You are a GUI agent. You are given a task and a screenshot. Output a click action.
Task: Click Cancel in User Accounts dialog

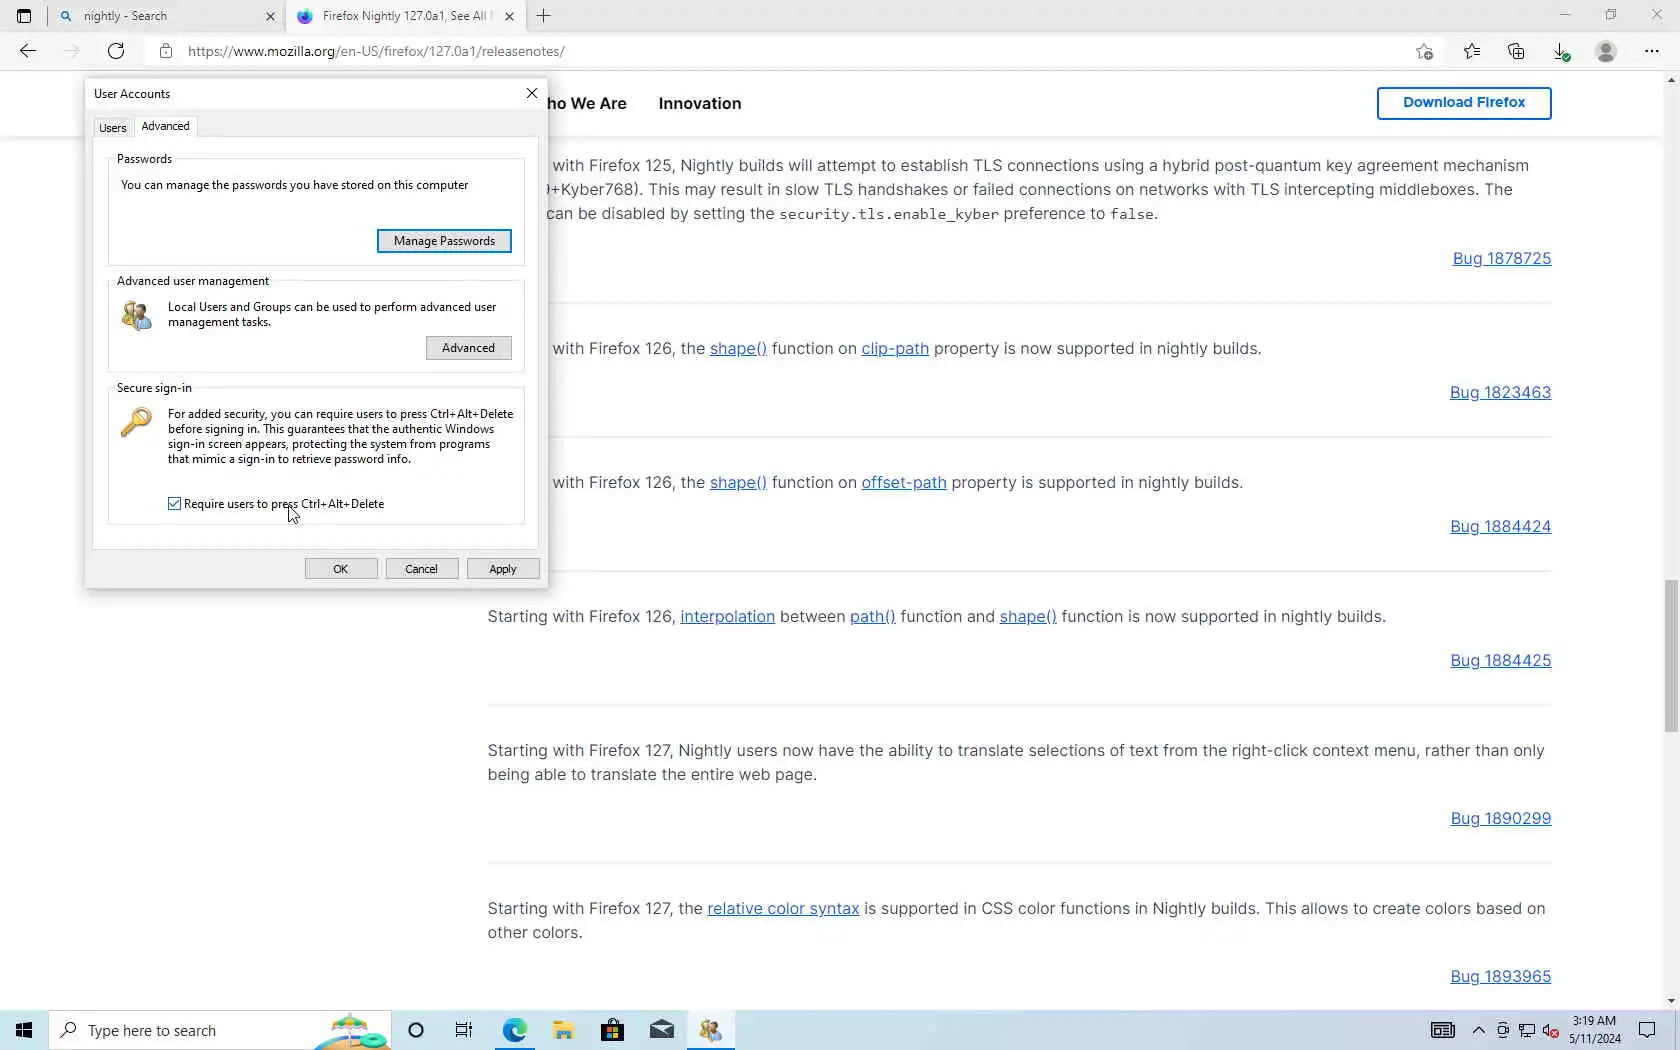[x=421, y=569]
